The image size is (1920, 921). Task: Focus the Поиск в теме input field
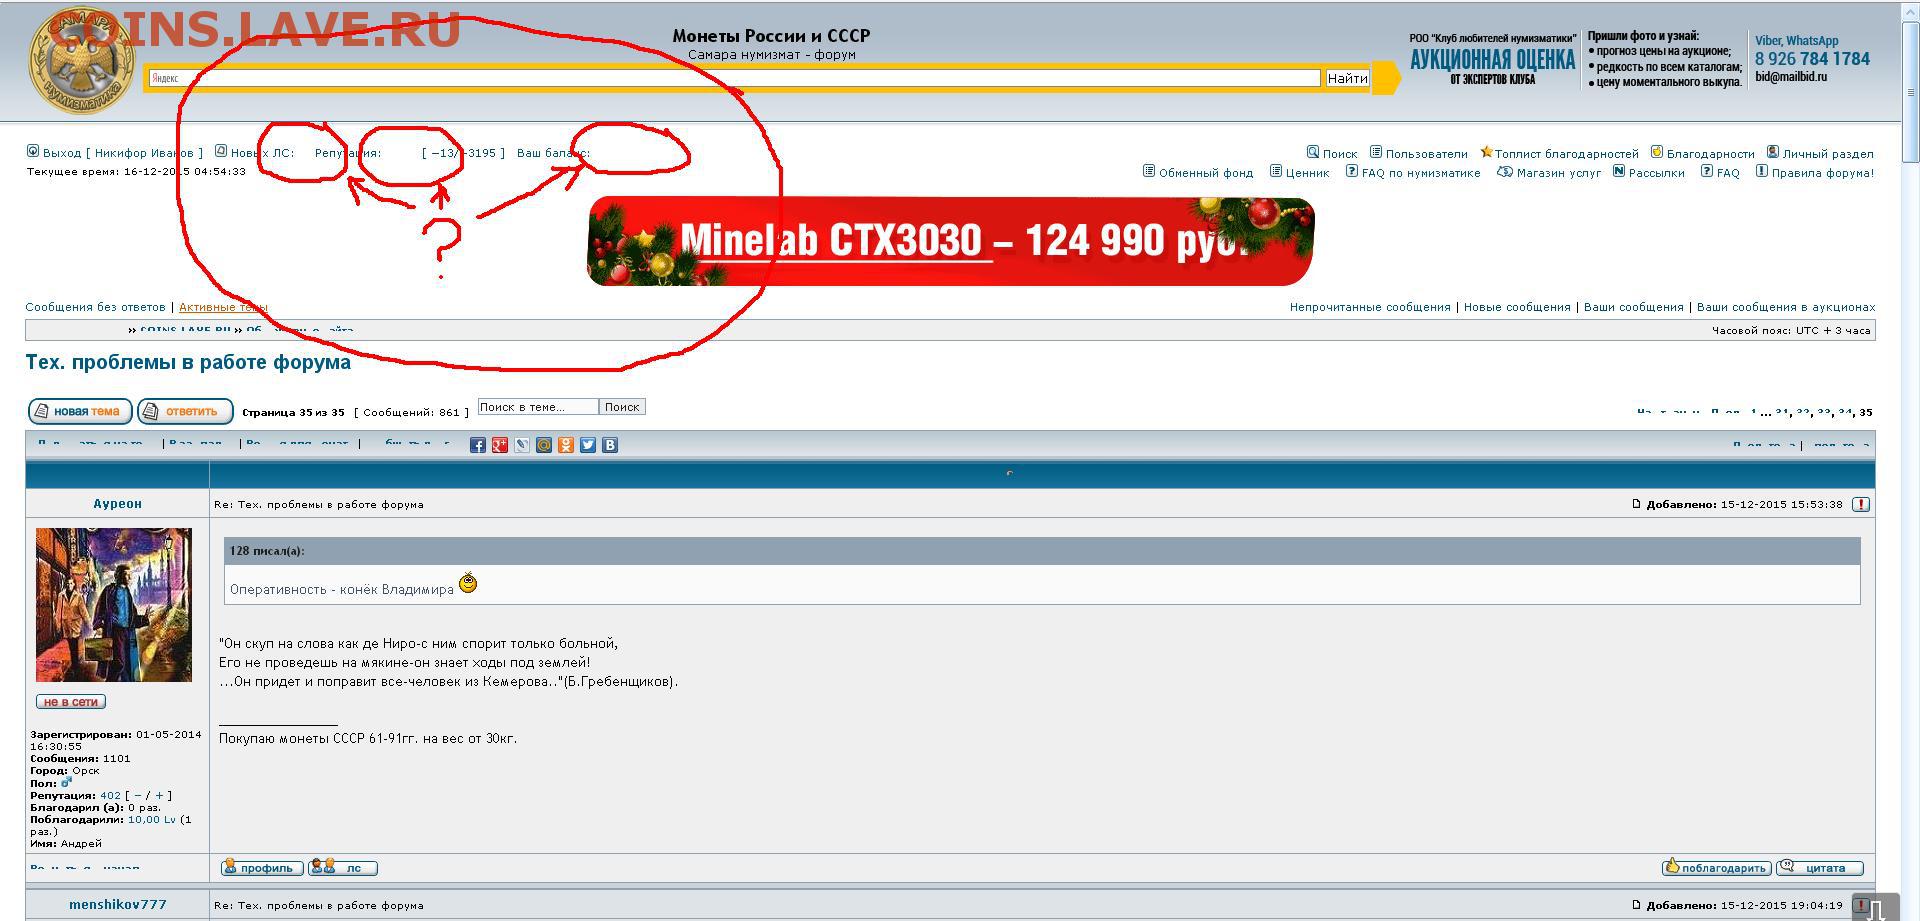pyautogui.click(x=538, y=407)
